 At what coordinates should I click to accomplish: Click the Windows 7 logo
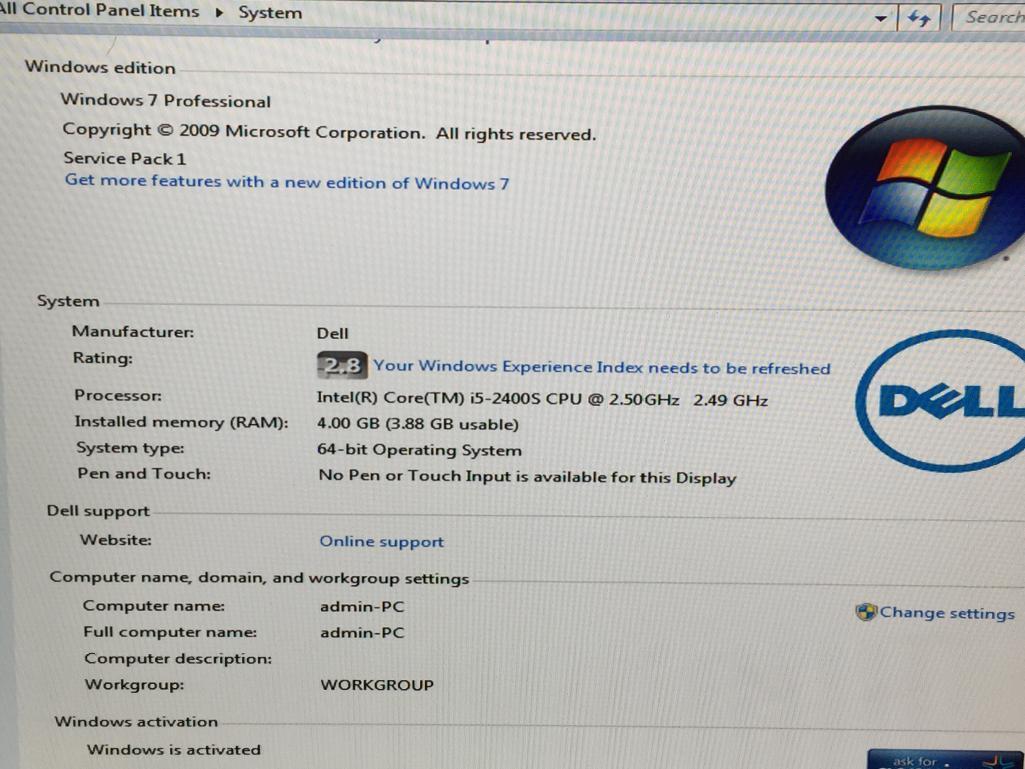tap(927, 188)
